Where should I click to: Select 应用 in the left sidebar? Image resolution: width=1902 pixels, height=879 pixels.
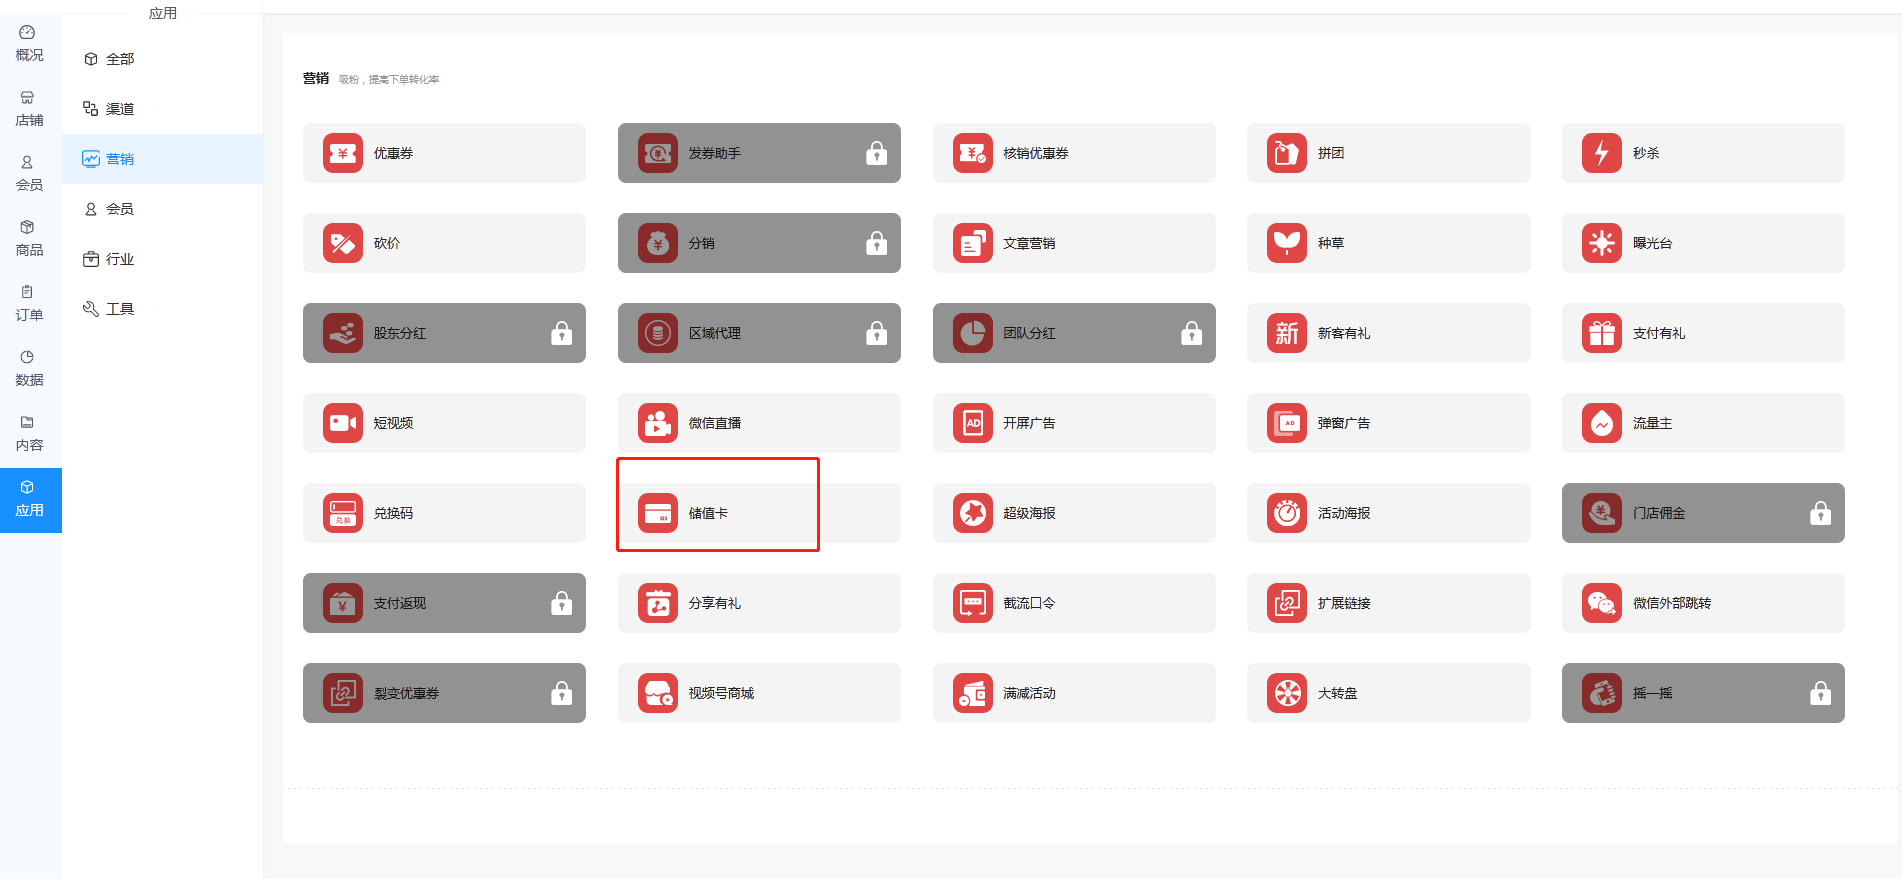[30, 500]
